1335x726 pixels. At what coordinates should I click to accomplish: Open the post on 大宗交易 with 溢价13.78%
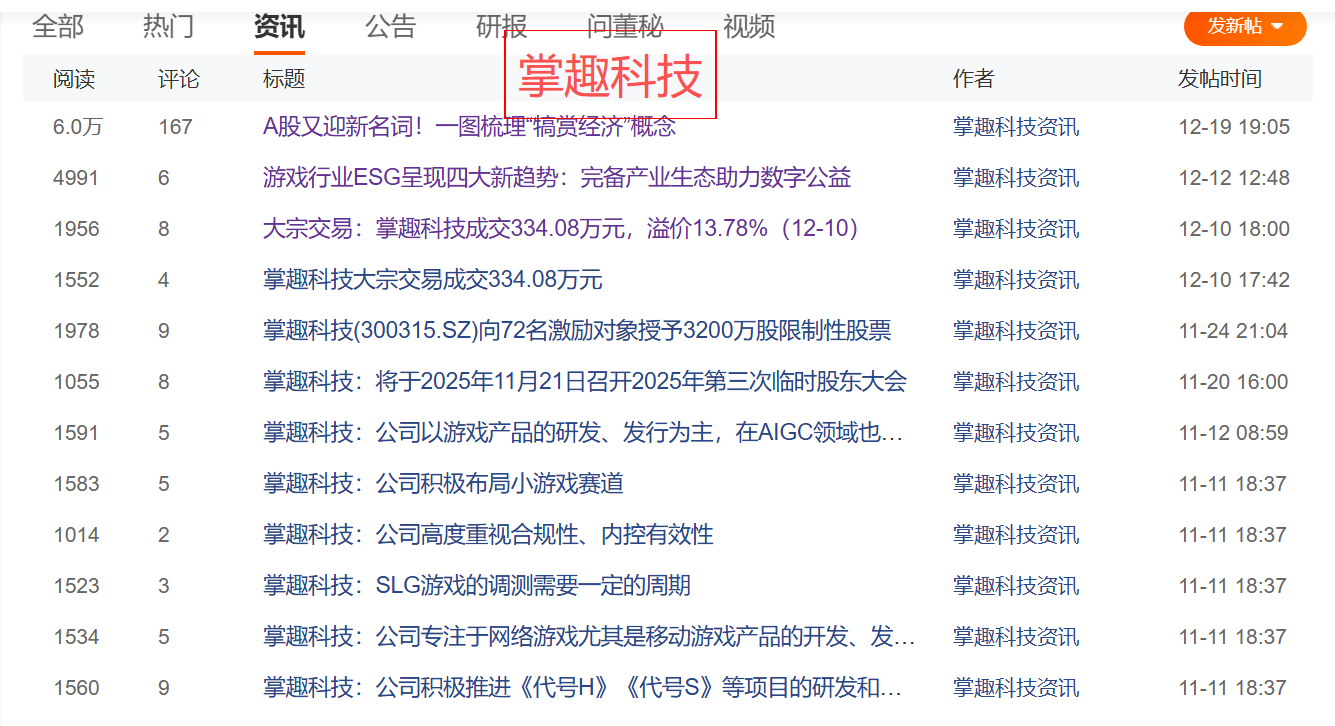(563, 229)
